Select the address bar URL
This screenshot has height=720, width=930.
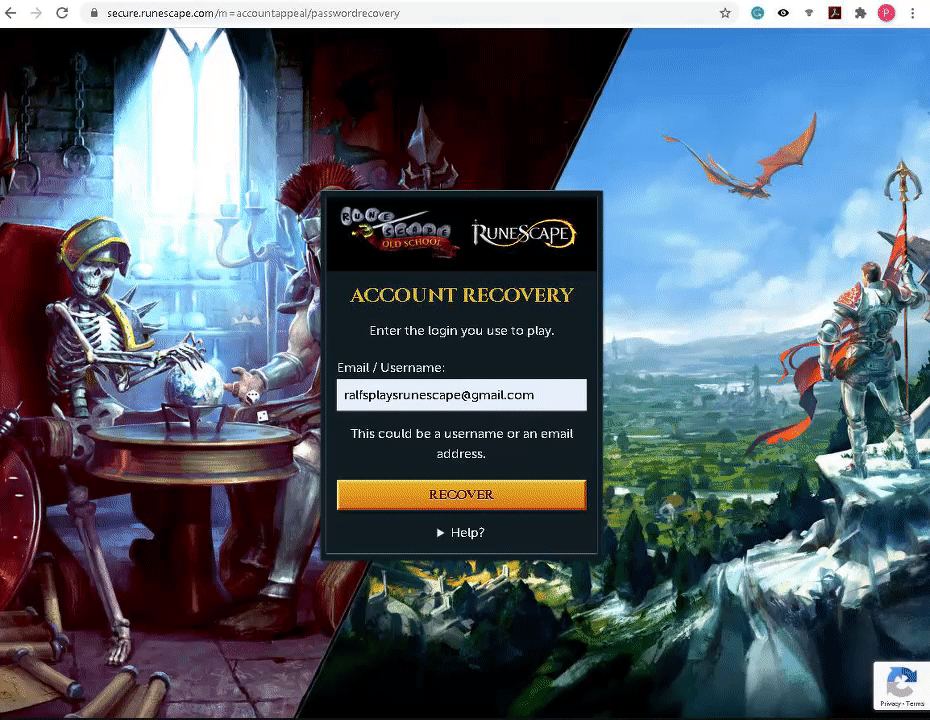click(x=253, y=13)
